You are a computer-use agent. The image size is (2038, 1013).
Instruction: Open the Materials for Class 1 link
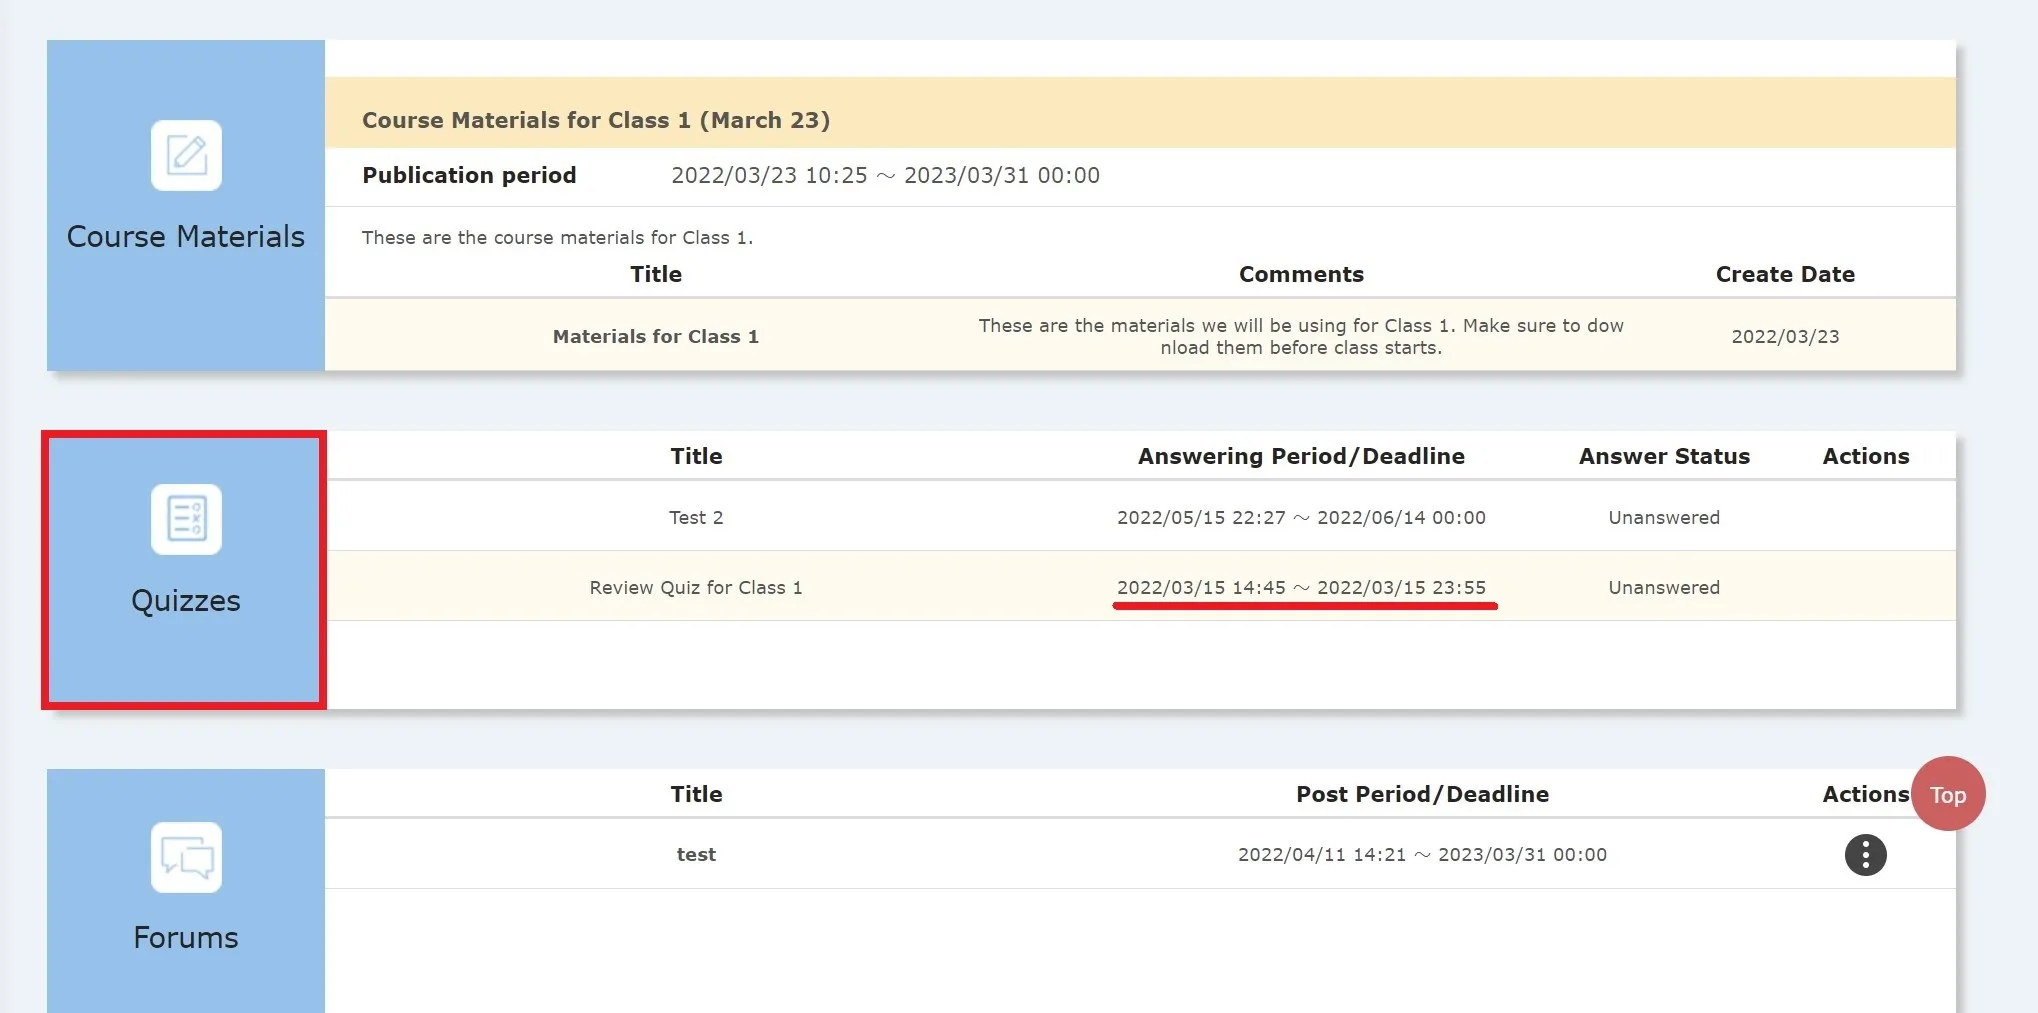655,337
